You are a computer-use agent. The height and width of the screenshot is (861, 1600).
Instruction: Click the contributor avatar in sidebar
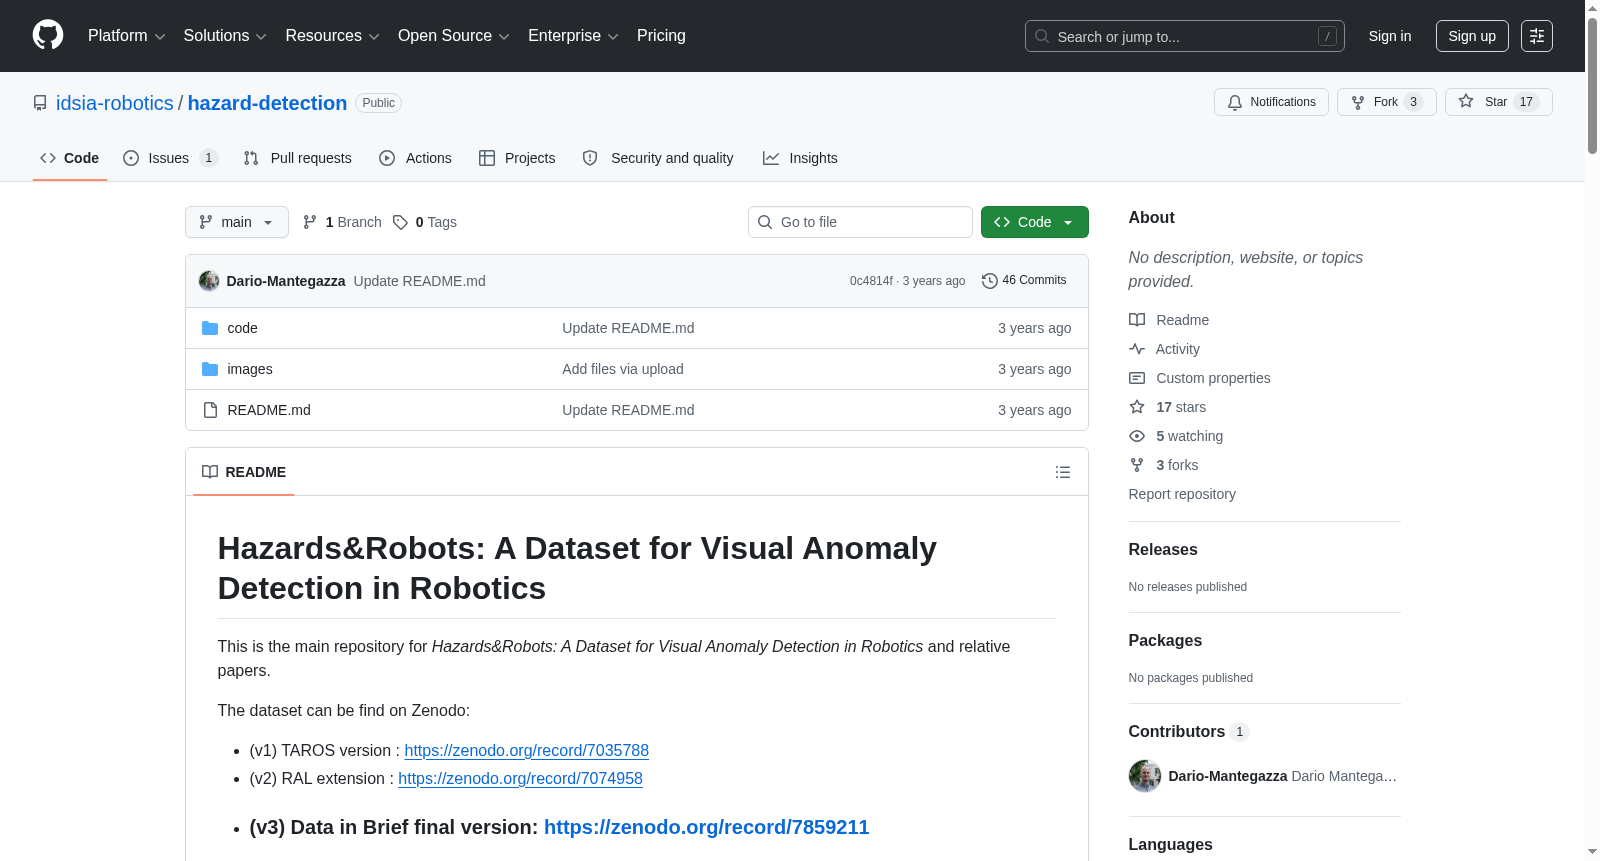pyautogui.click(x=1145, y=776)
